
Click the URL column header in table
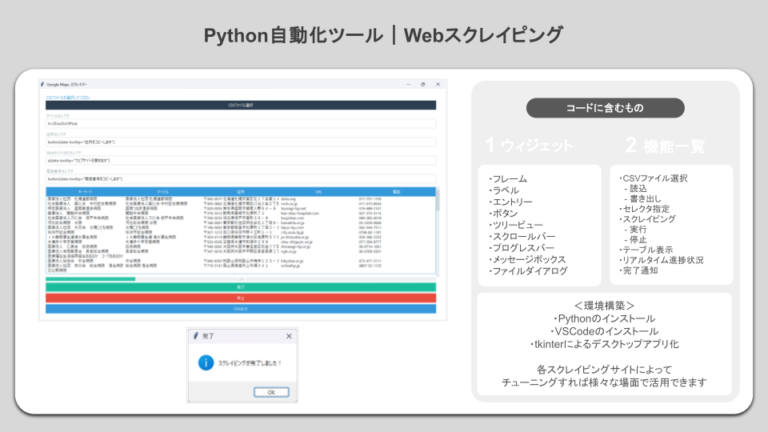pyautogui.click(x=317, y=191)
